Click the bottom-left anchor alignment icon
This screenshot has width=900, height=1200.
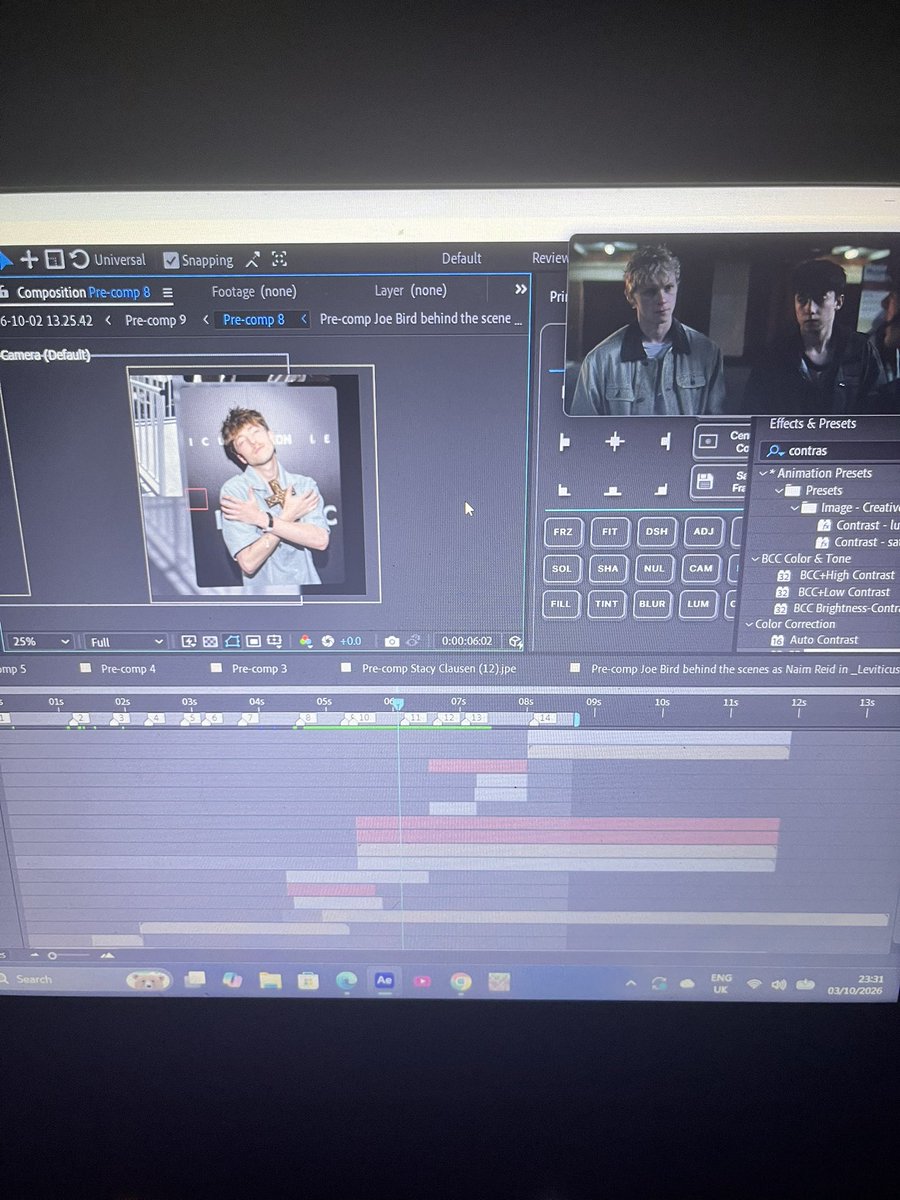(x=564, y=490)
